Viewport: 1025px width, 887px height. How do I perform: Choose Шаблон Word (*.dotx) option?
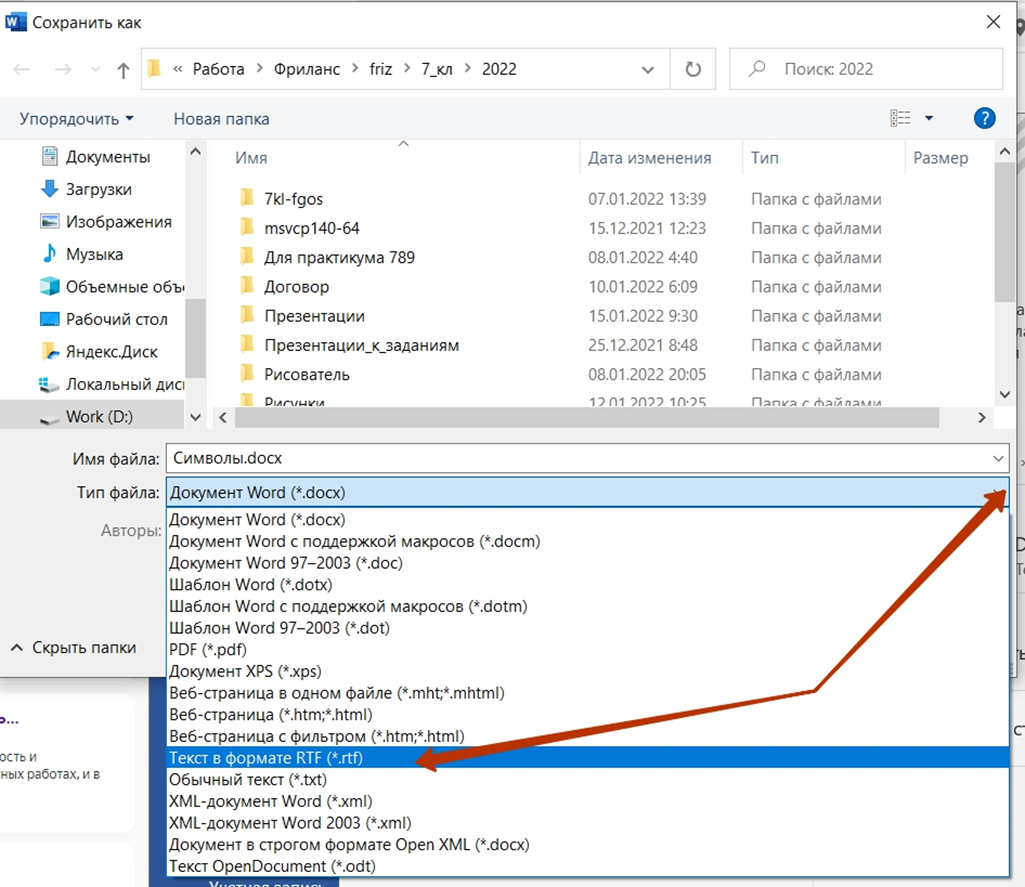[x=587, y=584]
